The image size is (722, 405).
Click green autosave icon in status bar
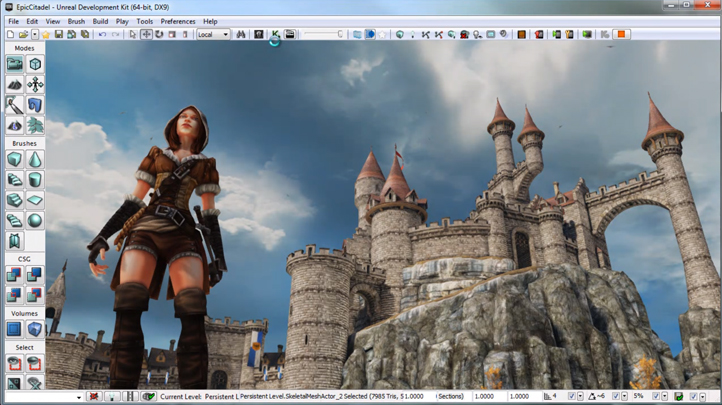pyautogui.click(x=679, y=396)
